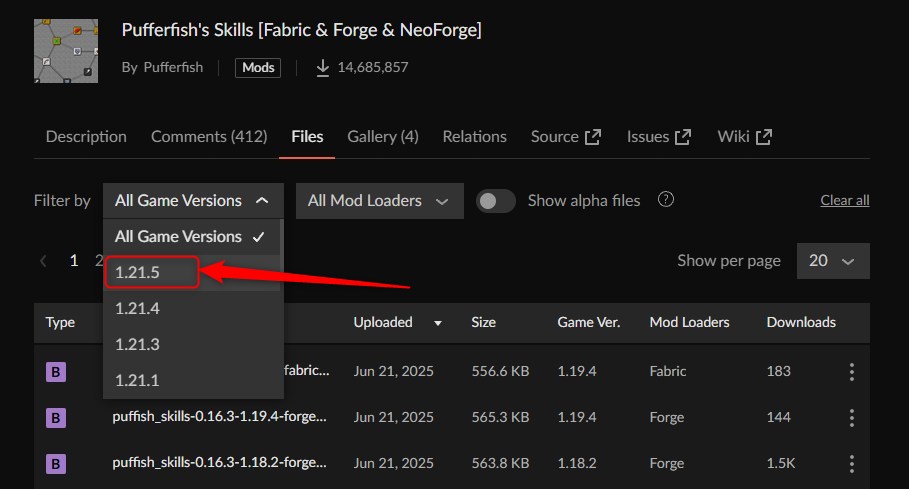Screen dimensions: 909x489
Task: Open the Pufferfish author link
Action: (173, 67)
